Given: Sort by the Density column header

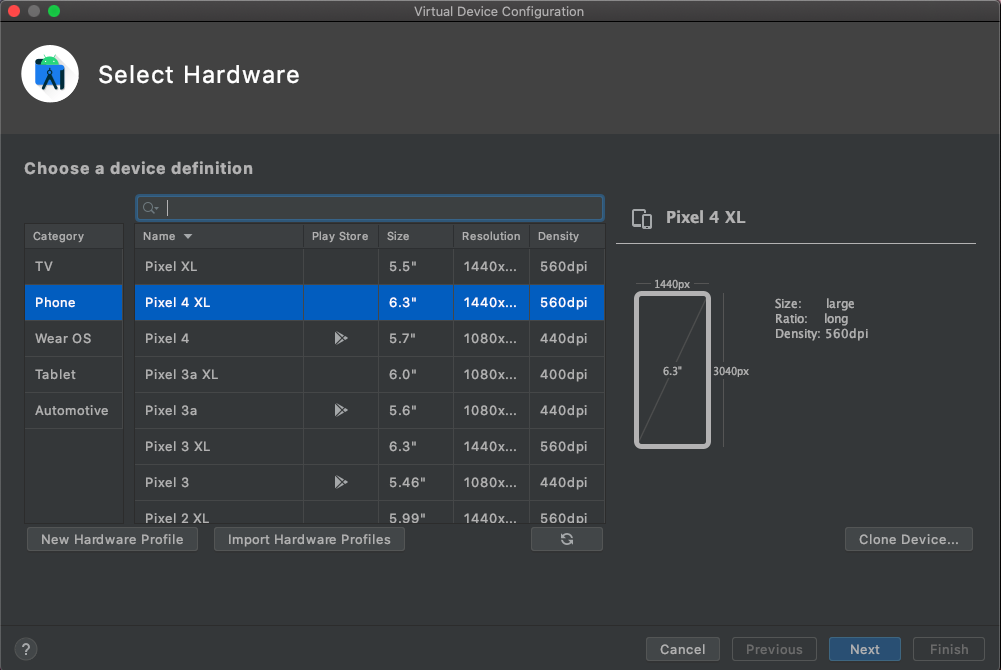Looking at the screenshot, I should (558, 237).
